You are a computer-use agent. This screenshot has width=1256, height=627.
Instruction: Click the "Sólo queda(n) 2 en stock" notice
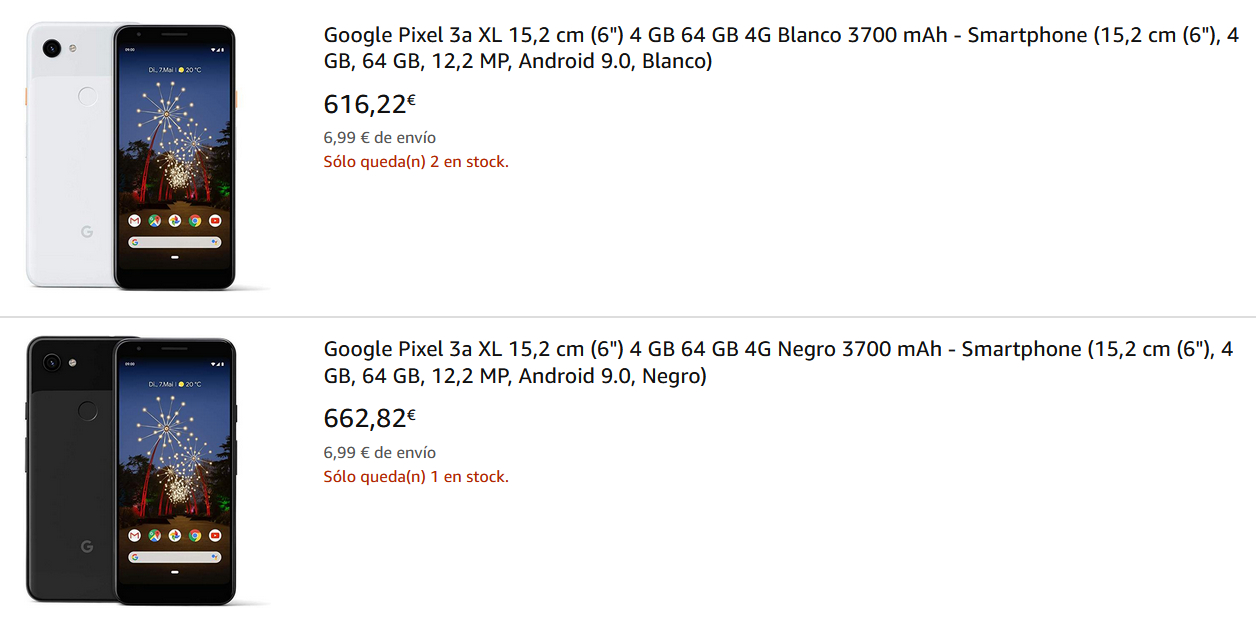click(415, 162)
